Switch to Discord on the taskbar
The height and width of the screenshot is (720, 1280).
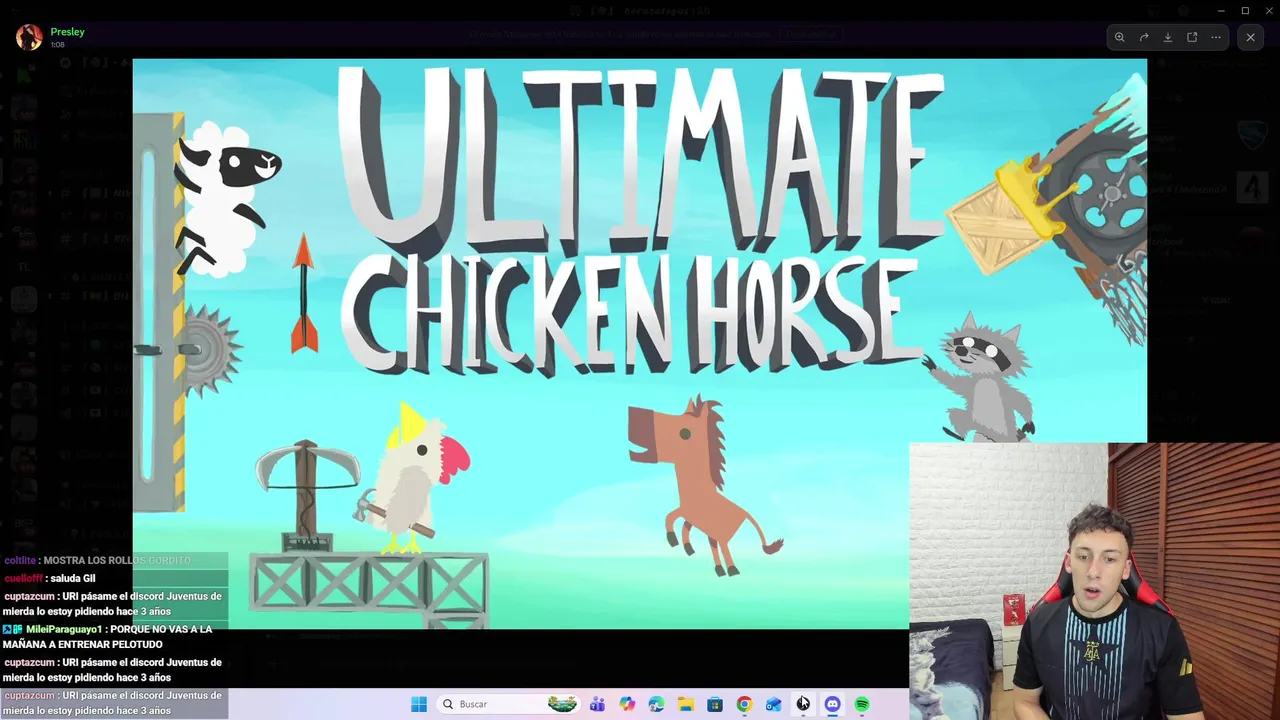click(832, 704)
